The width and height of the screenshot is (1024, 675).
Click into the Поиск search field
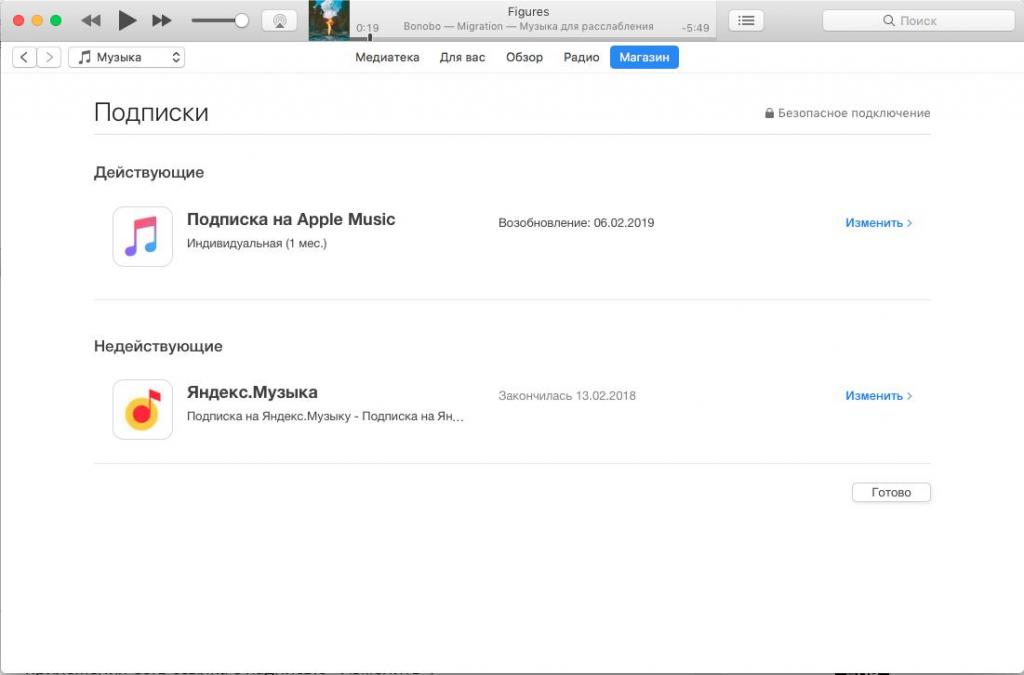click(x=918, y=21)
